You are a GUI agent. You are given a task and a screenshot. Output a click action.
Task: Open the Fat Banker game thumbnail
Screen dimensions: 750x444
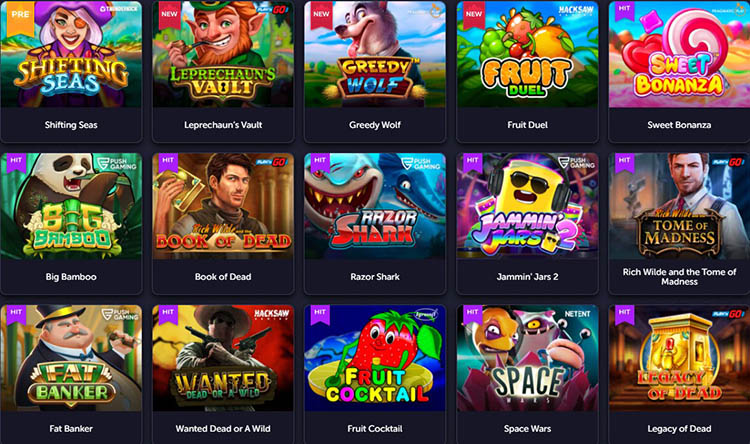71,358
